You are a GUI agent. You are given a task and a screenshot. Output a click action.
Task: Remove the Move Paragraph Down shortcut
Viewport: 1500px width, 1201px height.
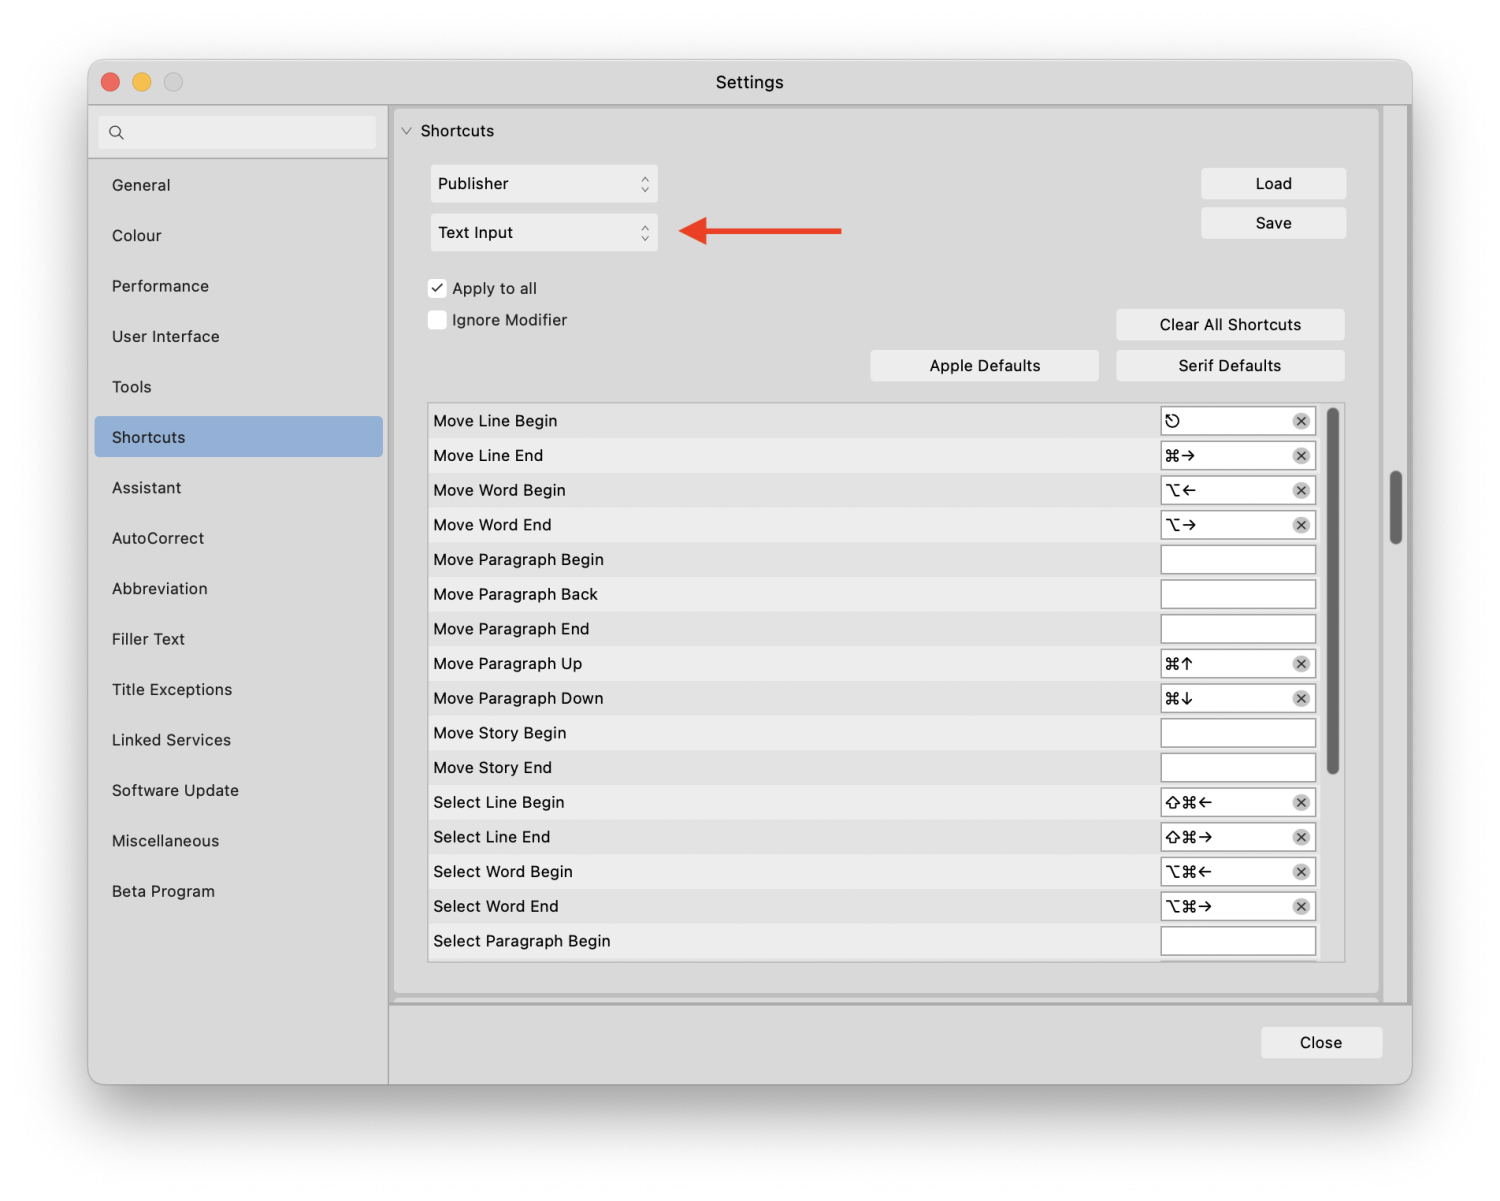(1301, 699)
